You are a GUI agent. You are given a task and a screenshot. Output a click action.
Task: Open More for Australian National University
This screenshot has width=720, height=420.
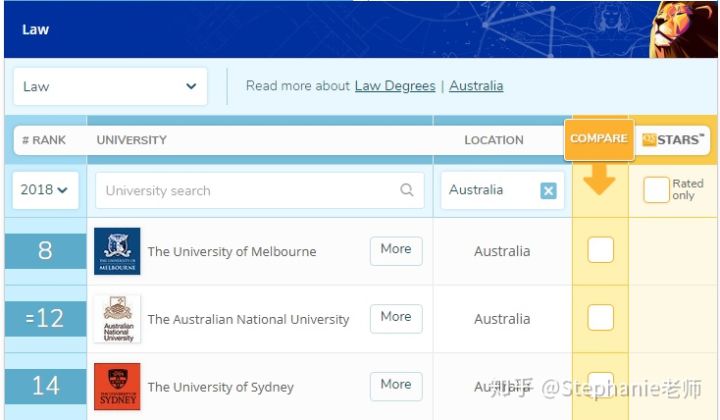[x=396, y=318]
